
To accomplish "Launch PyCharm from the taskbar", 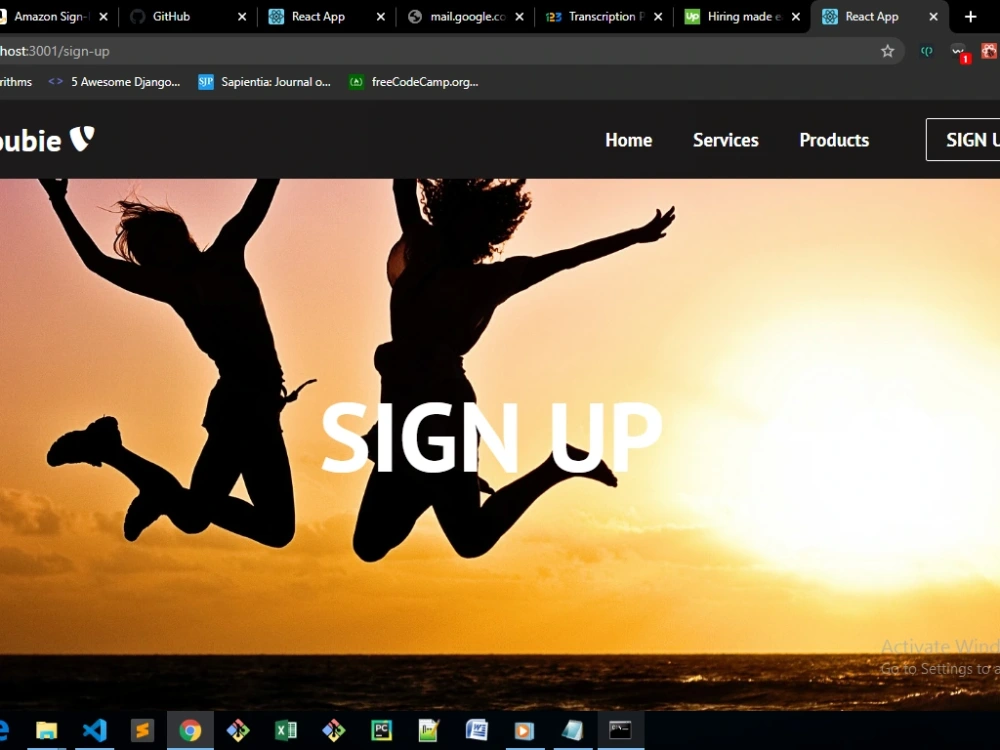I will point(381,730).
